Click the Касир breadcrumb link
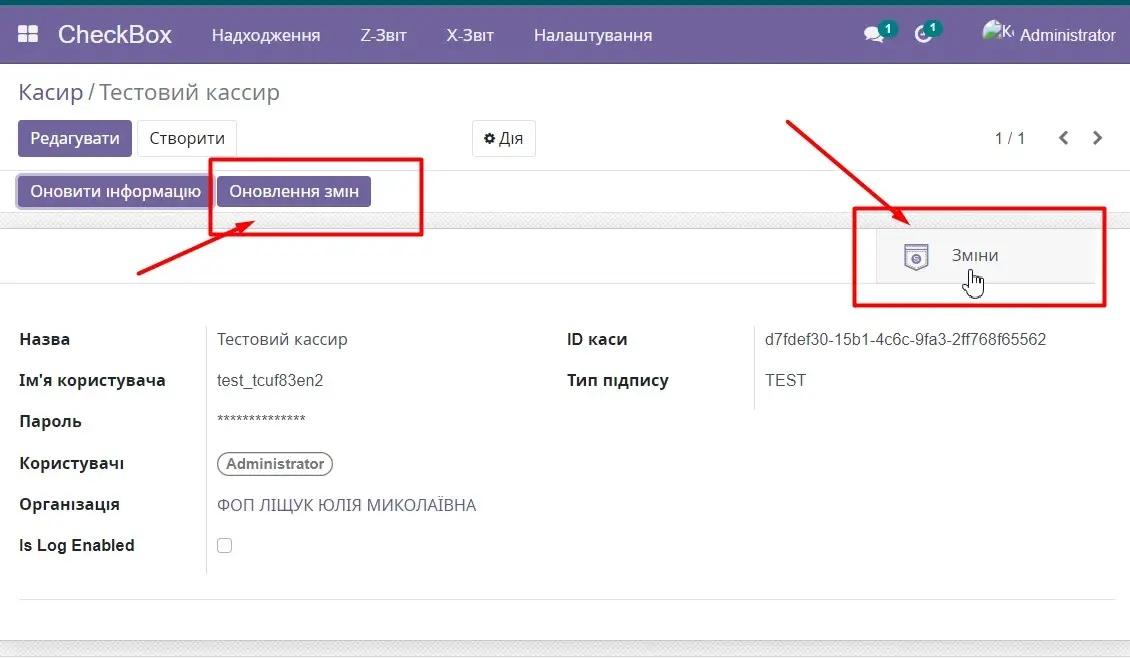This screenshot has height=658, width=1130. [50, 93]
